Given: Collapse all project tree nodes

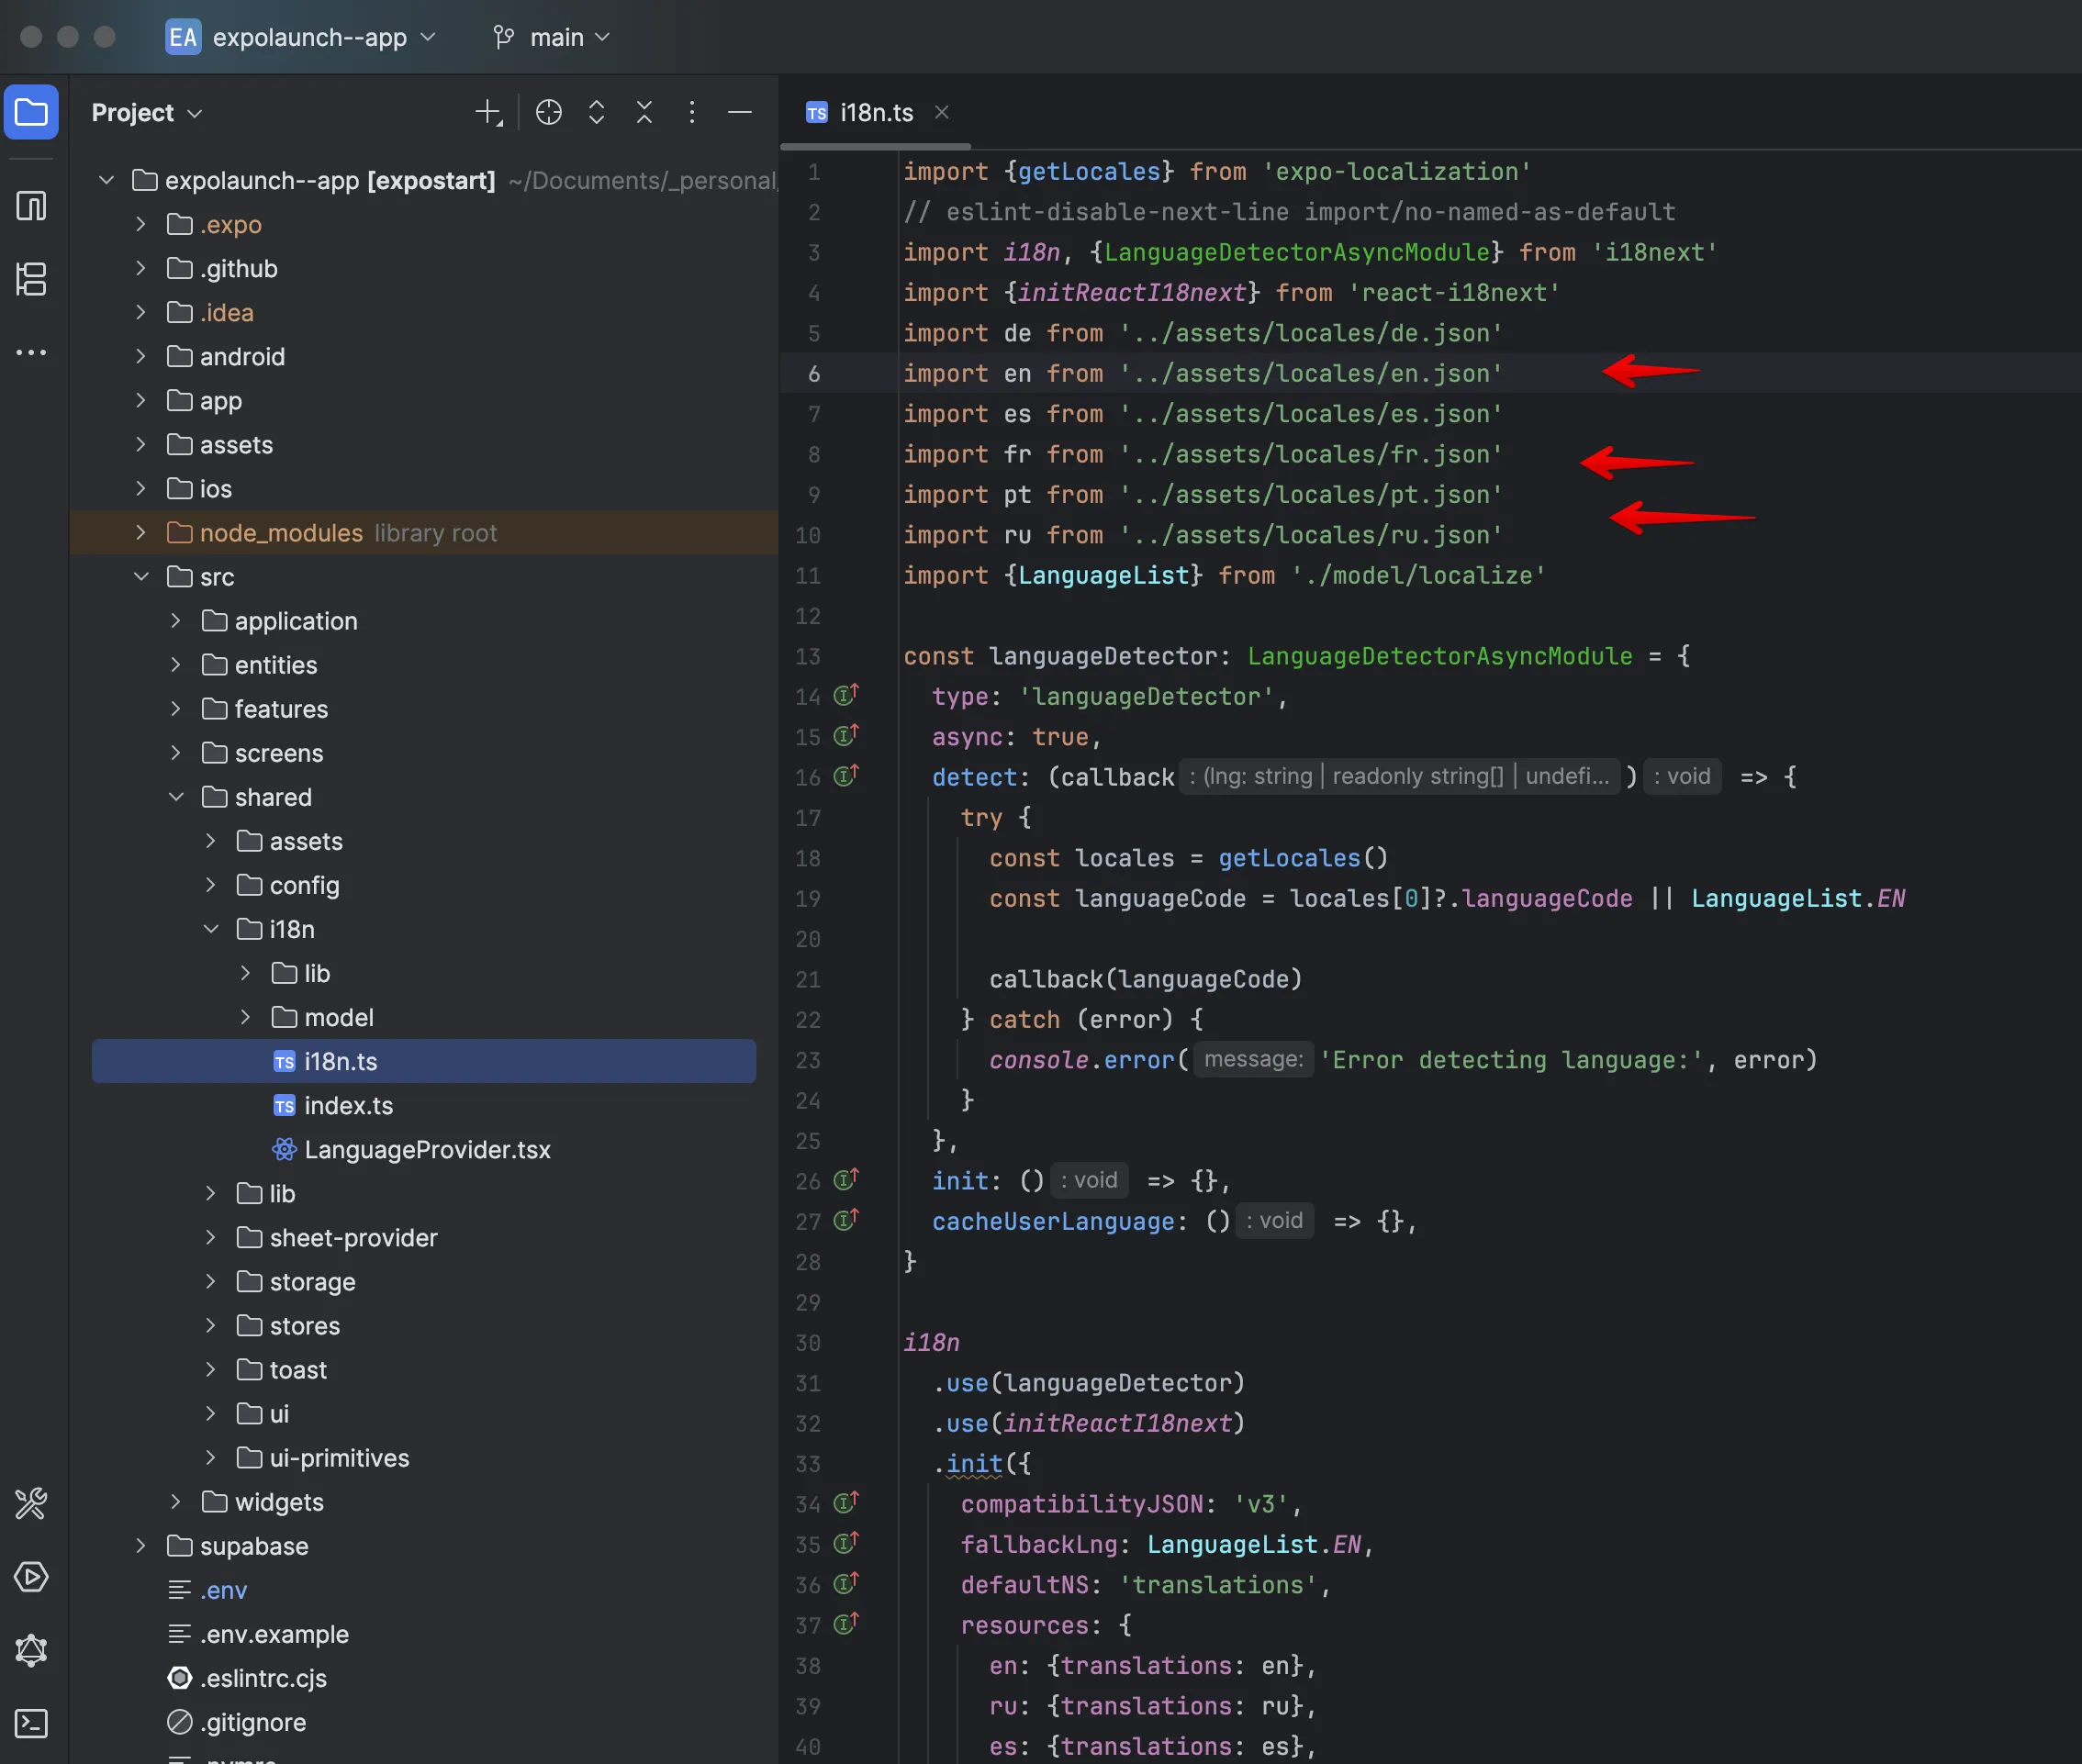Looking at the screenshot, I should point(645,112).
